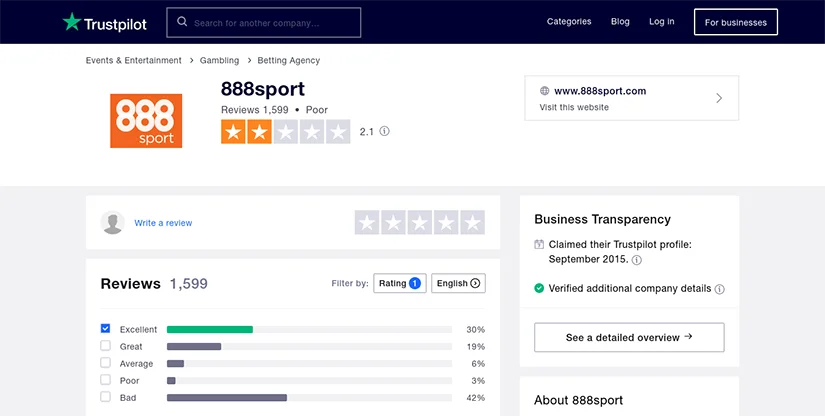
Task: Click the chevron arrow on website card
Action: coord(719,98)
